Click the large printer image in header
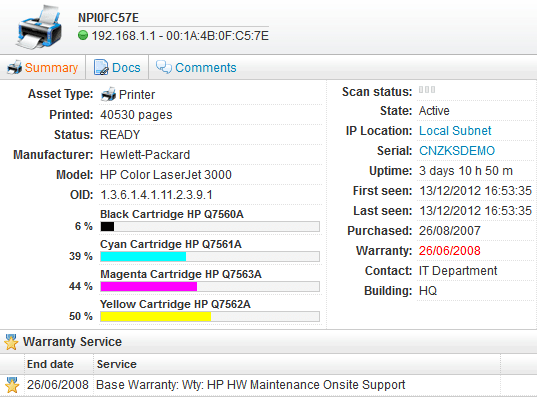Image resolution: width=537 pixels, height=397 pixels. 39,27
